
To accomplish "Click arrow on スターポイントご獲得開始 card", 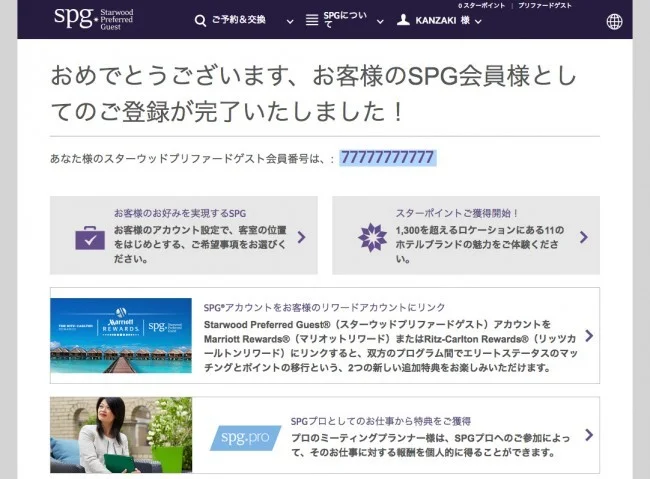I will click(x=584, y=237).
